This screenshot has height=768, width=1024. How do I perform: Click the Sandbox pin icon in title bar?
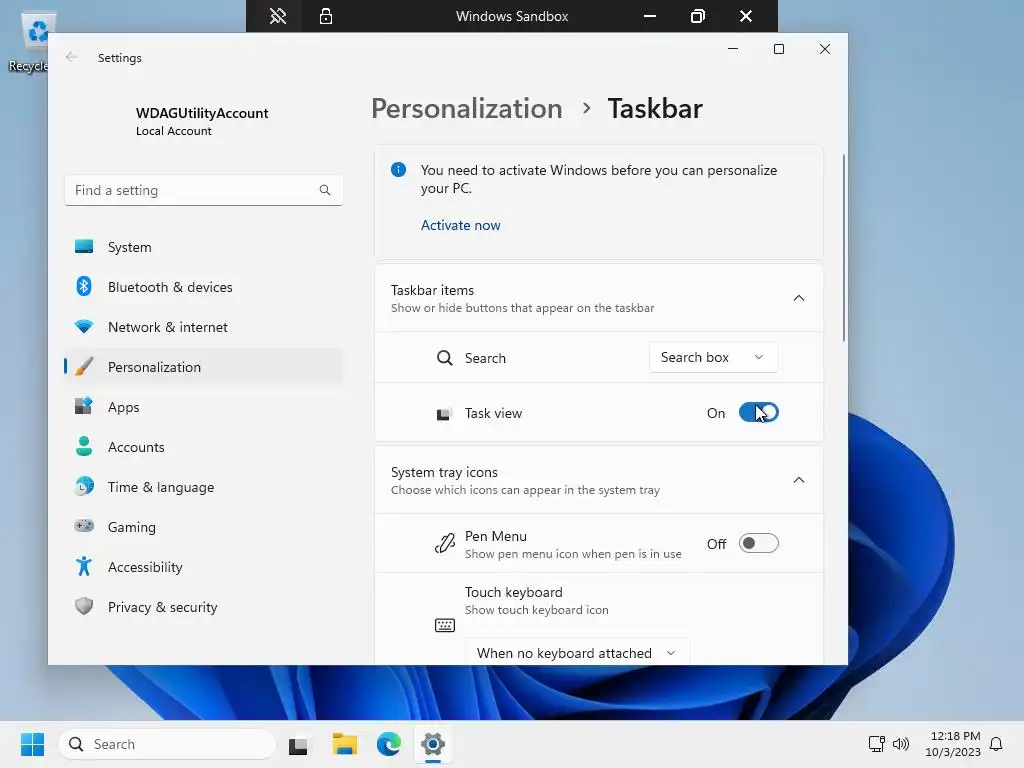tap(278, 16)
